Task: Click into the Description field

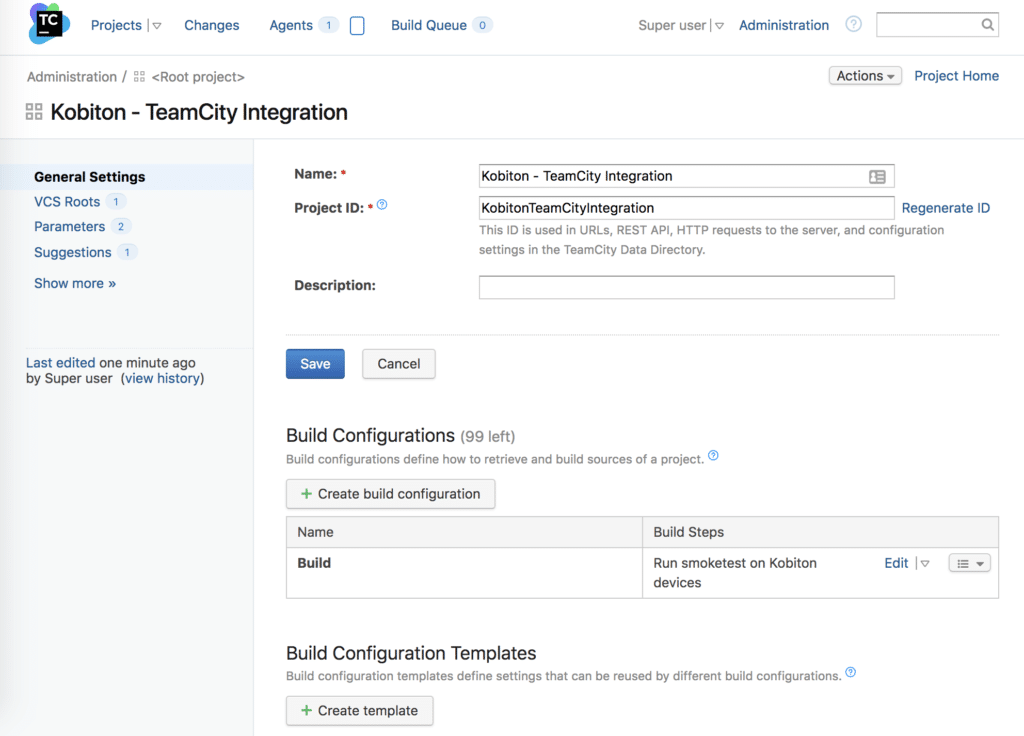Action: pos(686,287)
